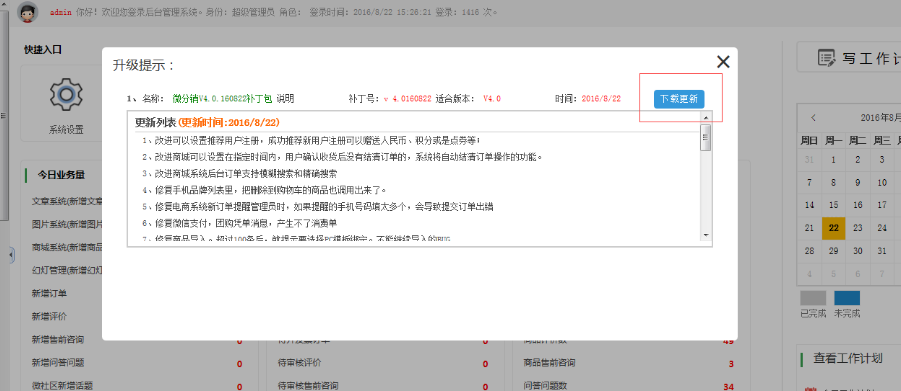Go to previous calendar month arrow

(813, 117)
